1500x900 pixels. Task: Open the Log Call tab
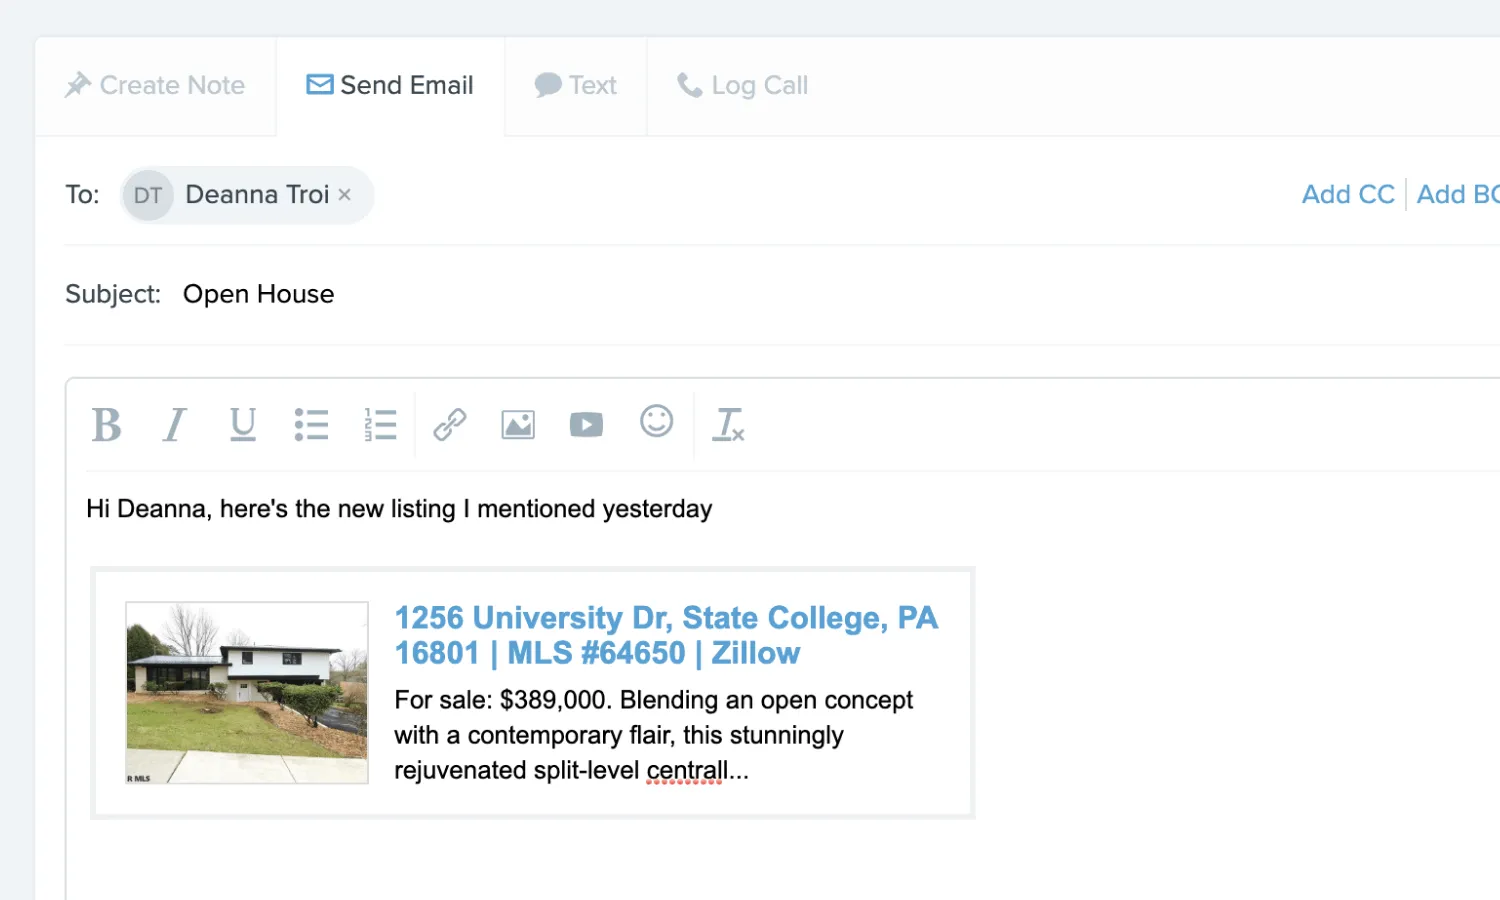pos(741,85)
